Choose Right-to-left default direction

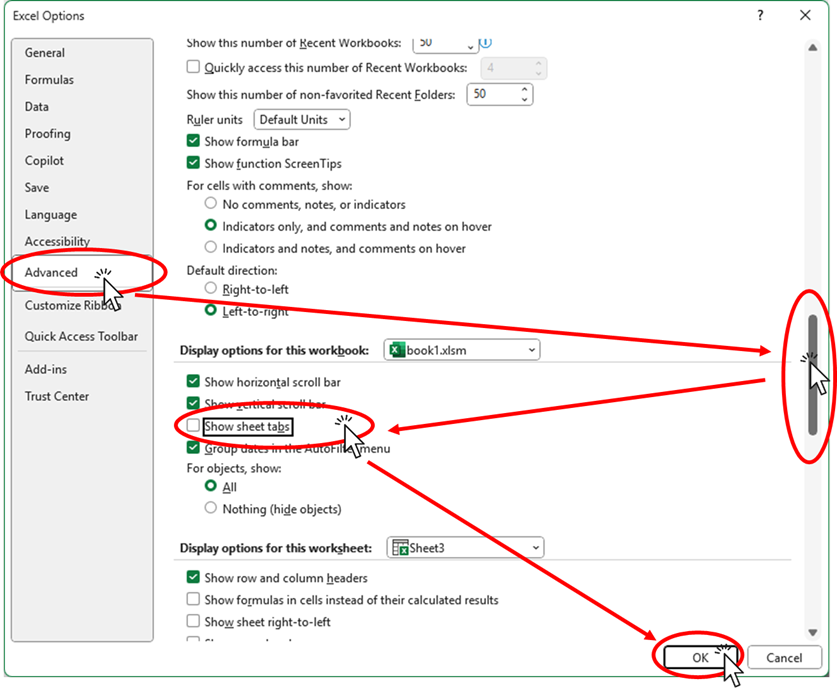click(211, 288)
